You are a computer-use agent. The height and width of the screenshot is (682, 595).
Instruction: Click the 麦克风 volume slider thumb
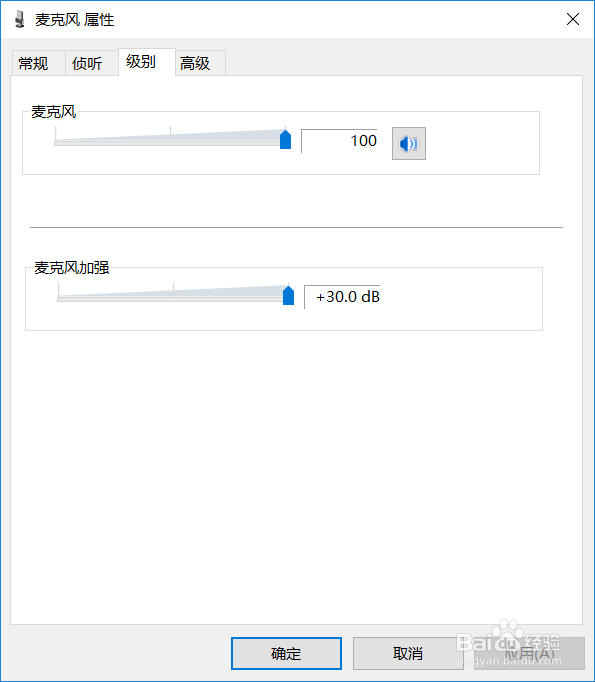285,139
